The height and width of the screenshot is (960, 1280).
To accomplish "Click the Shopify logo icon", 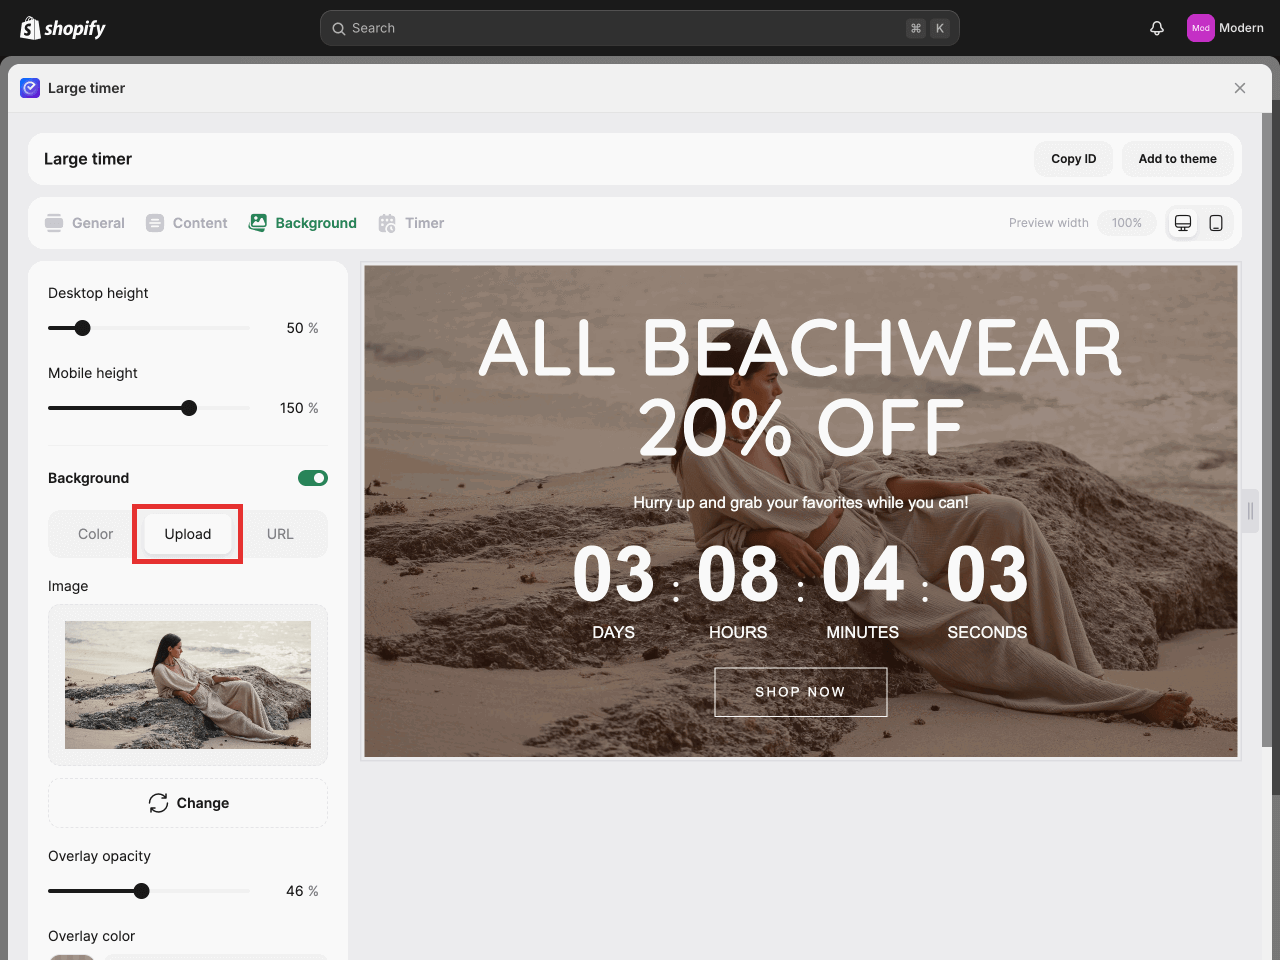I will click(x=30, y=28).
